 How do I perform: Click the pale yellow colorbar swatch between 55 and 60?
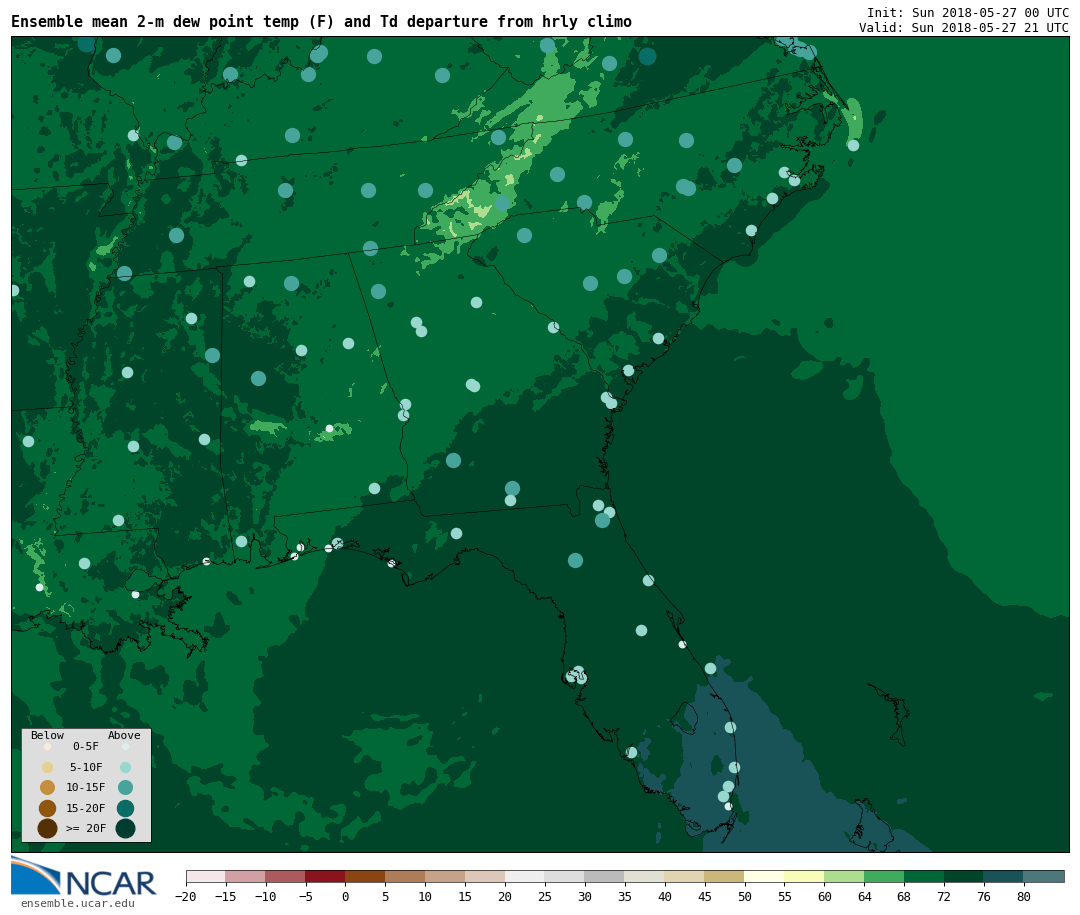click(804, 876)
